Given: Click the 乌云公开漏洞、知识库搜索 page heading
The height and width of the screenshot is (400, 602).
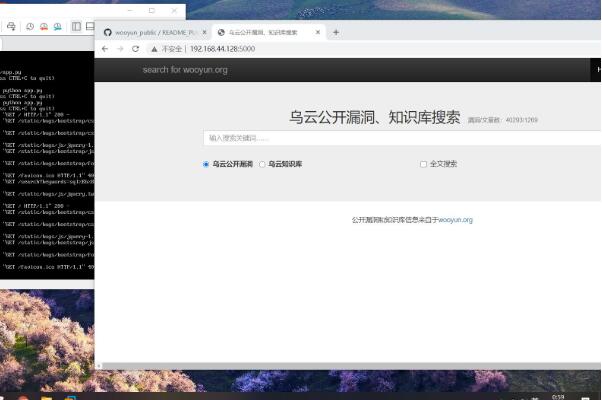Looking at the screenshot, I should coord(374,117).
